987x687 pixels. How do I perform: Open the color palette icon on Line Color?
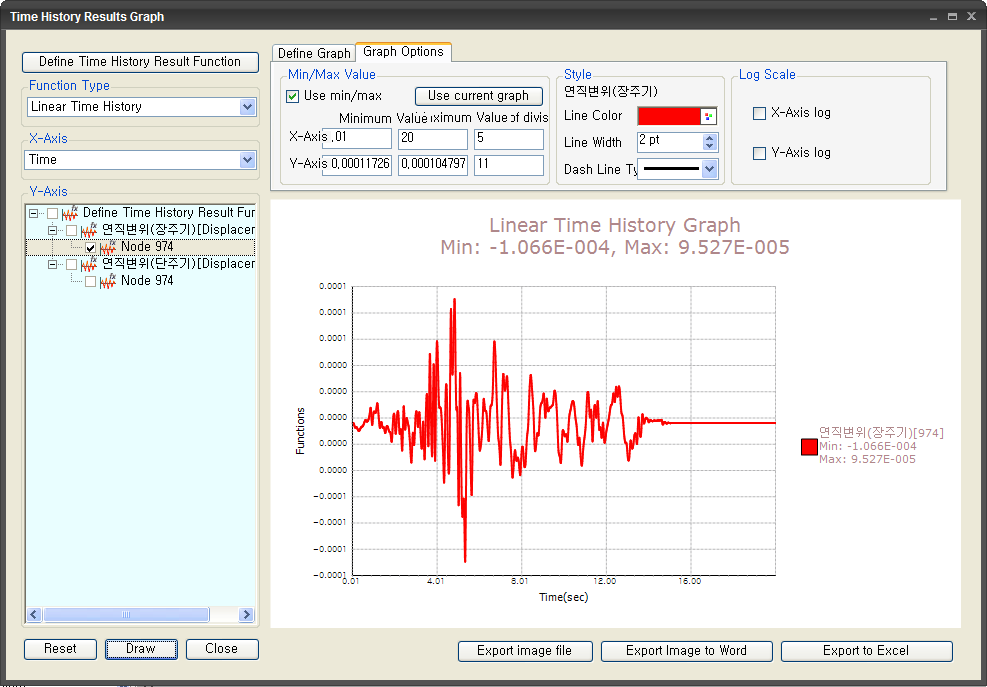707,116
